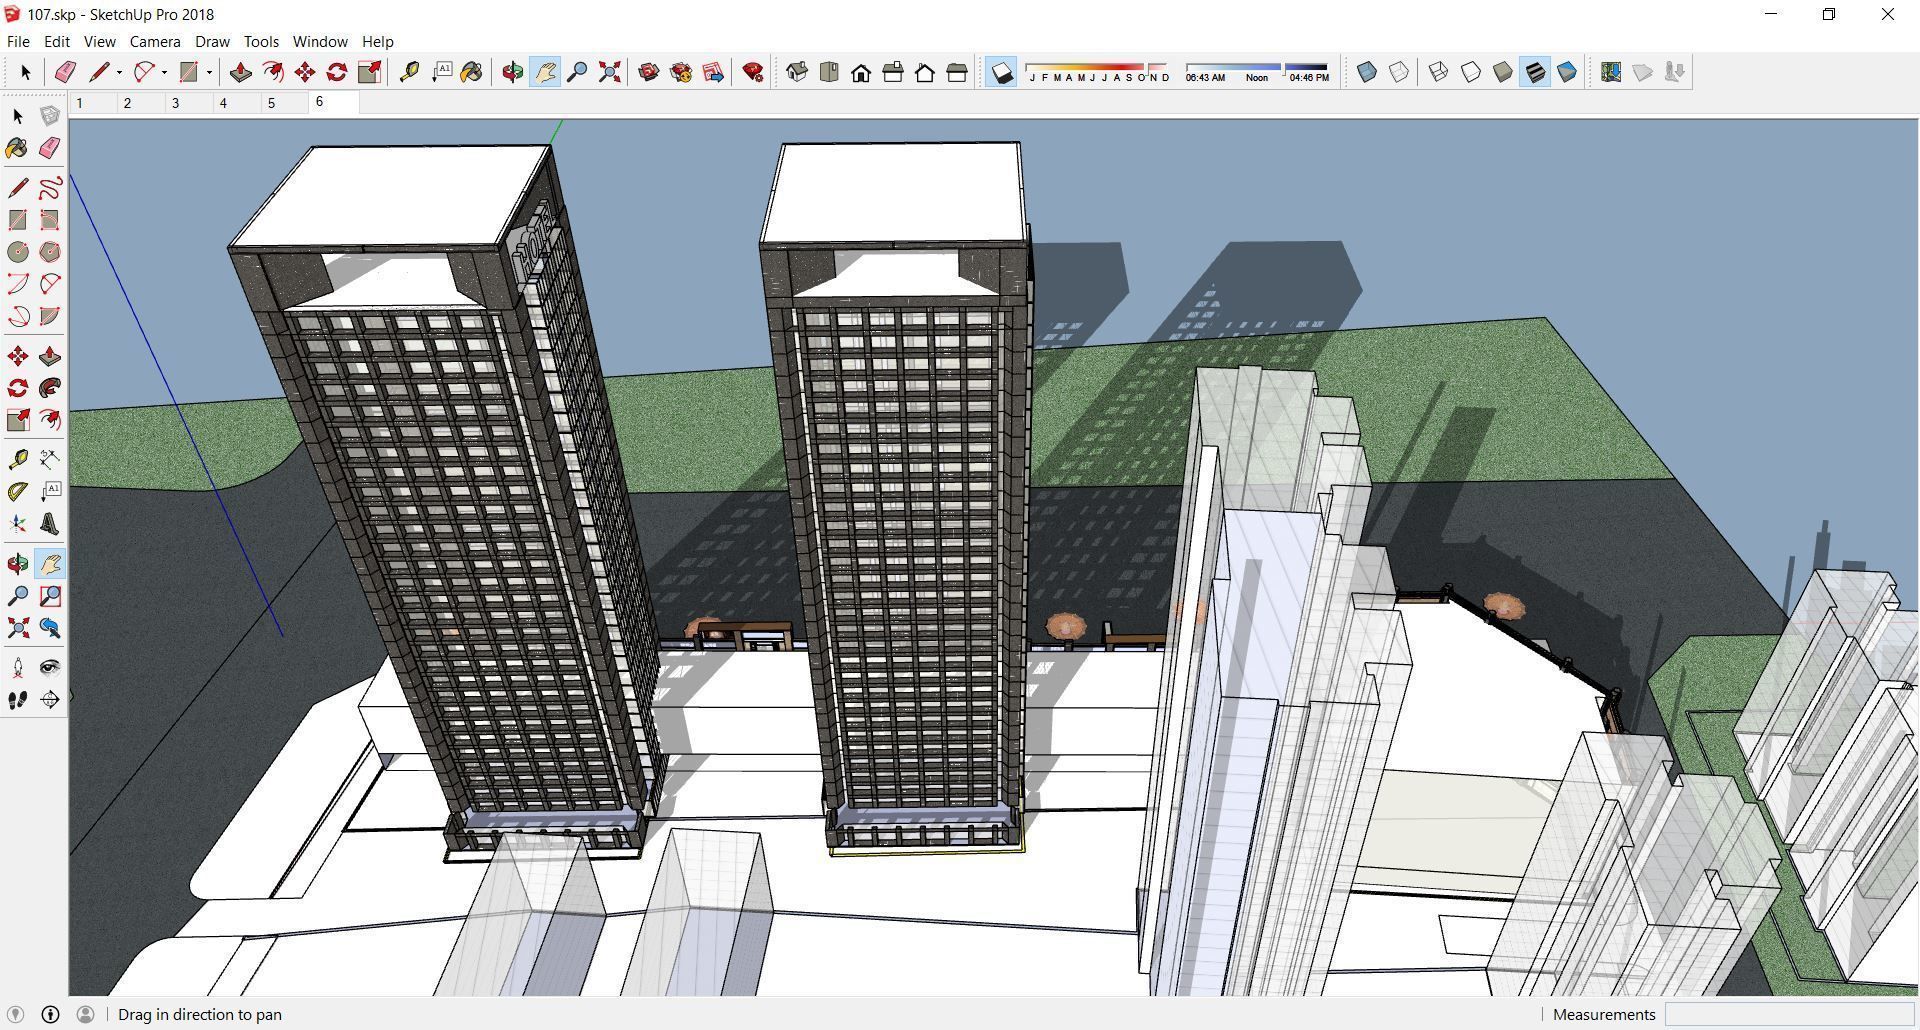Select the Polygon tool in side toolbar

[50, 252]
